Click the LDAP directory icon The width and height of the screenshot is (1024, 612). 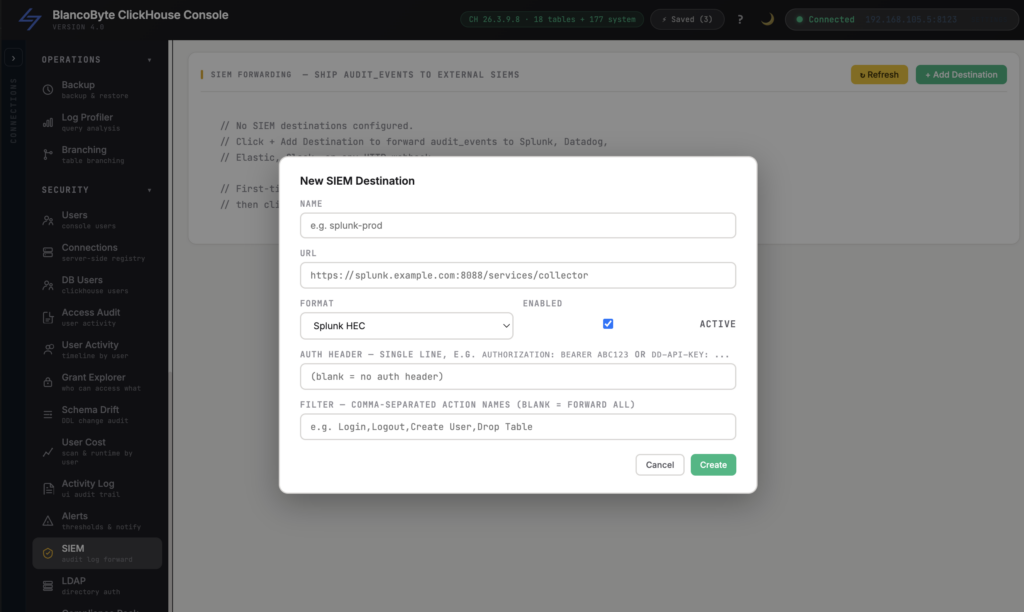pyautogui.click(x=48, y=586)
